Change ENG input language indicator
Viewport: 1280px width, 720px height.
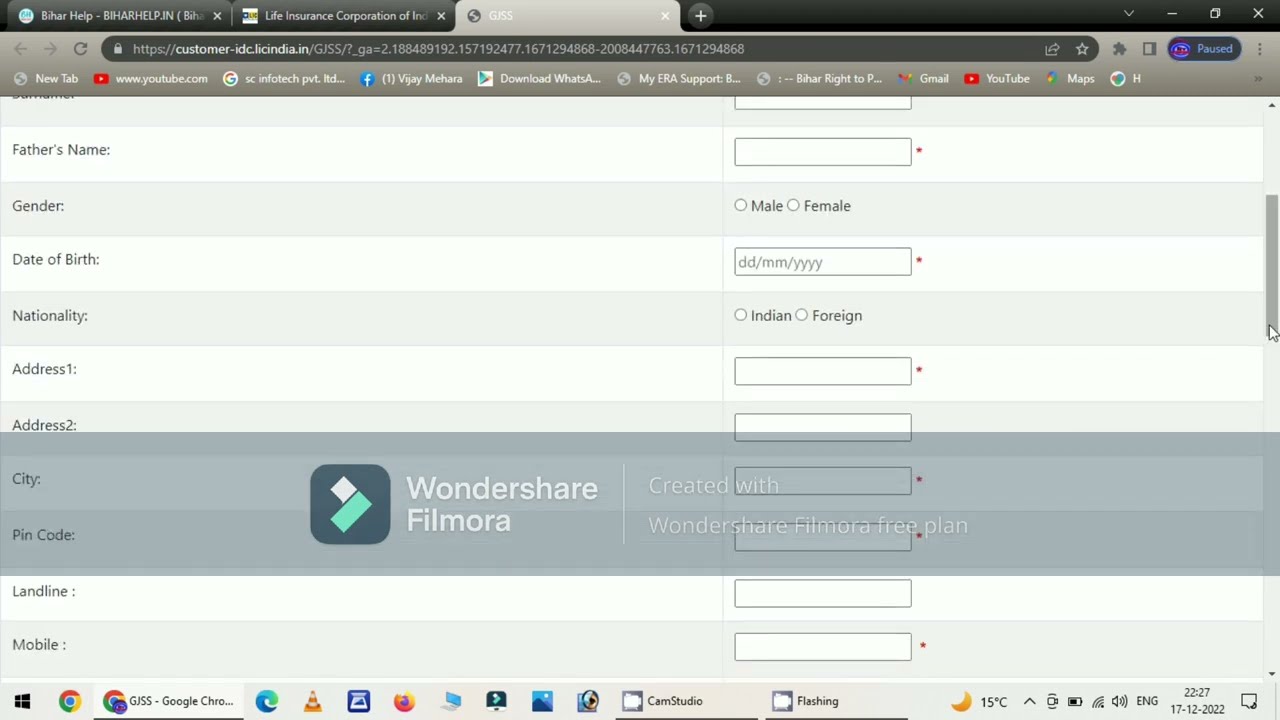point(1147,701)
